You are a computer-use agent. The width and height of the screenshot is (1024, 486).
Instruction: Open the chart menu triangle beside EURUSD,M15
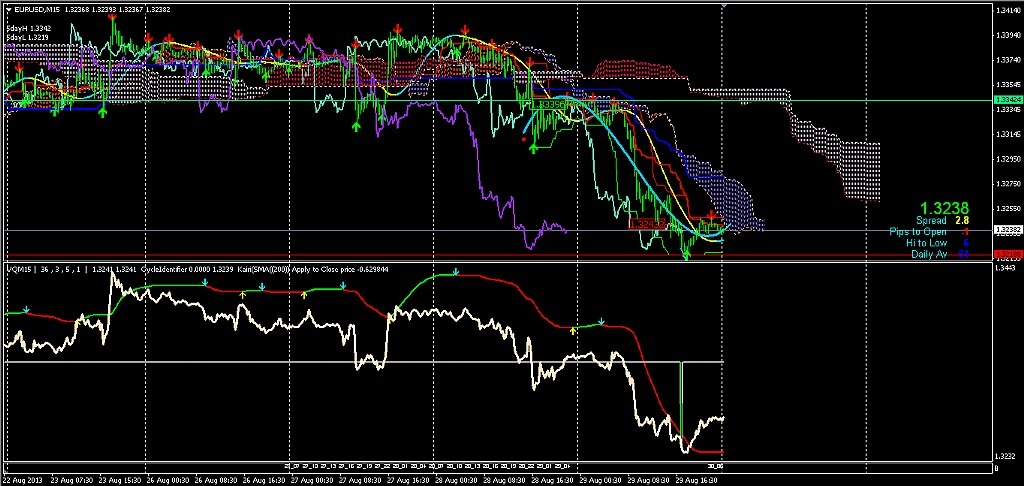pos(7,9)
